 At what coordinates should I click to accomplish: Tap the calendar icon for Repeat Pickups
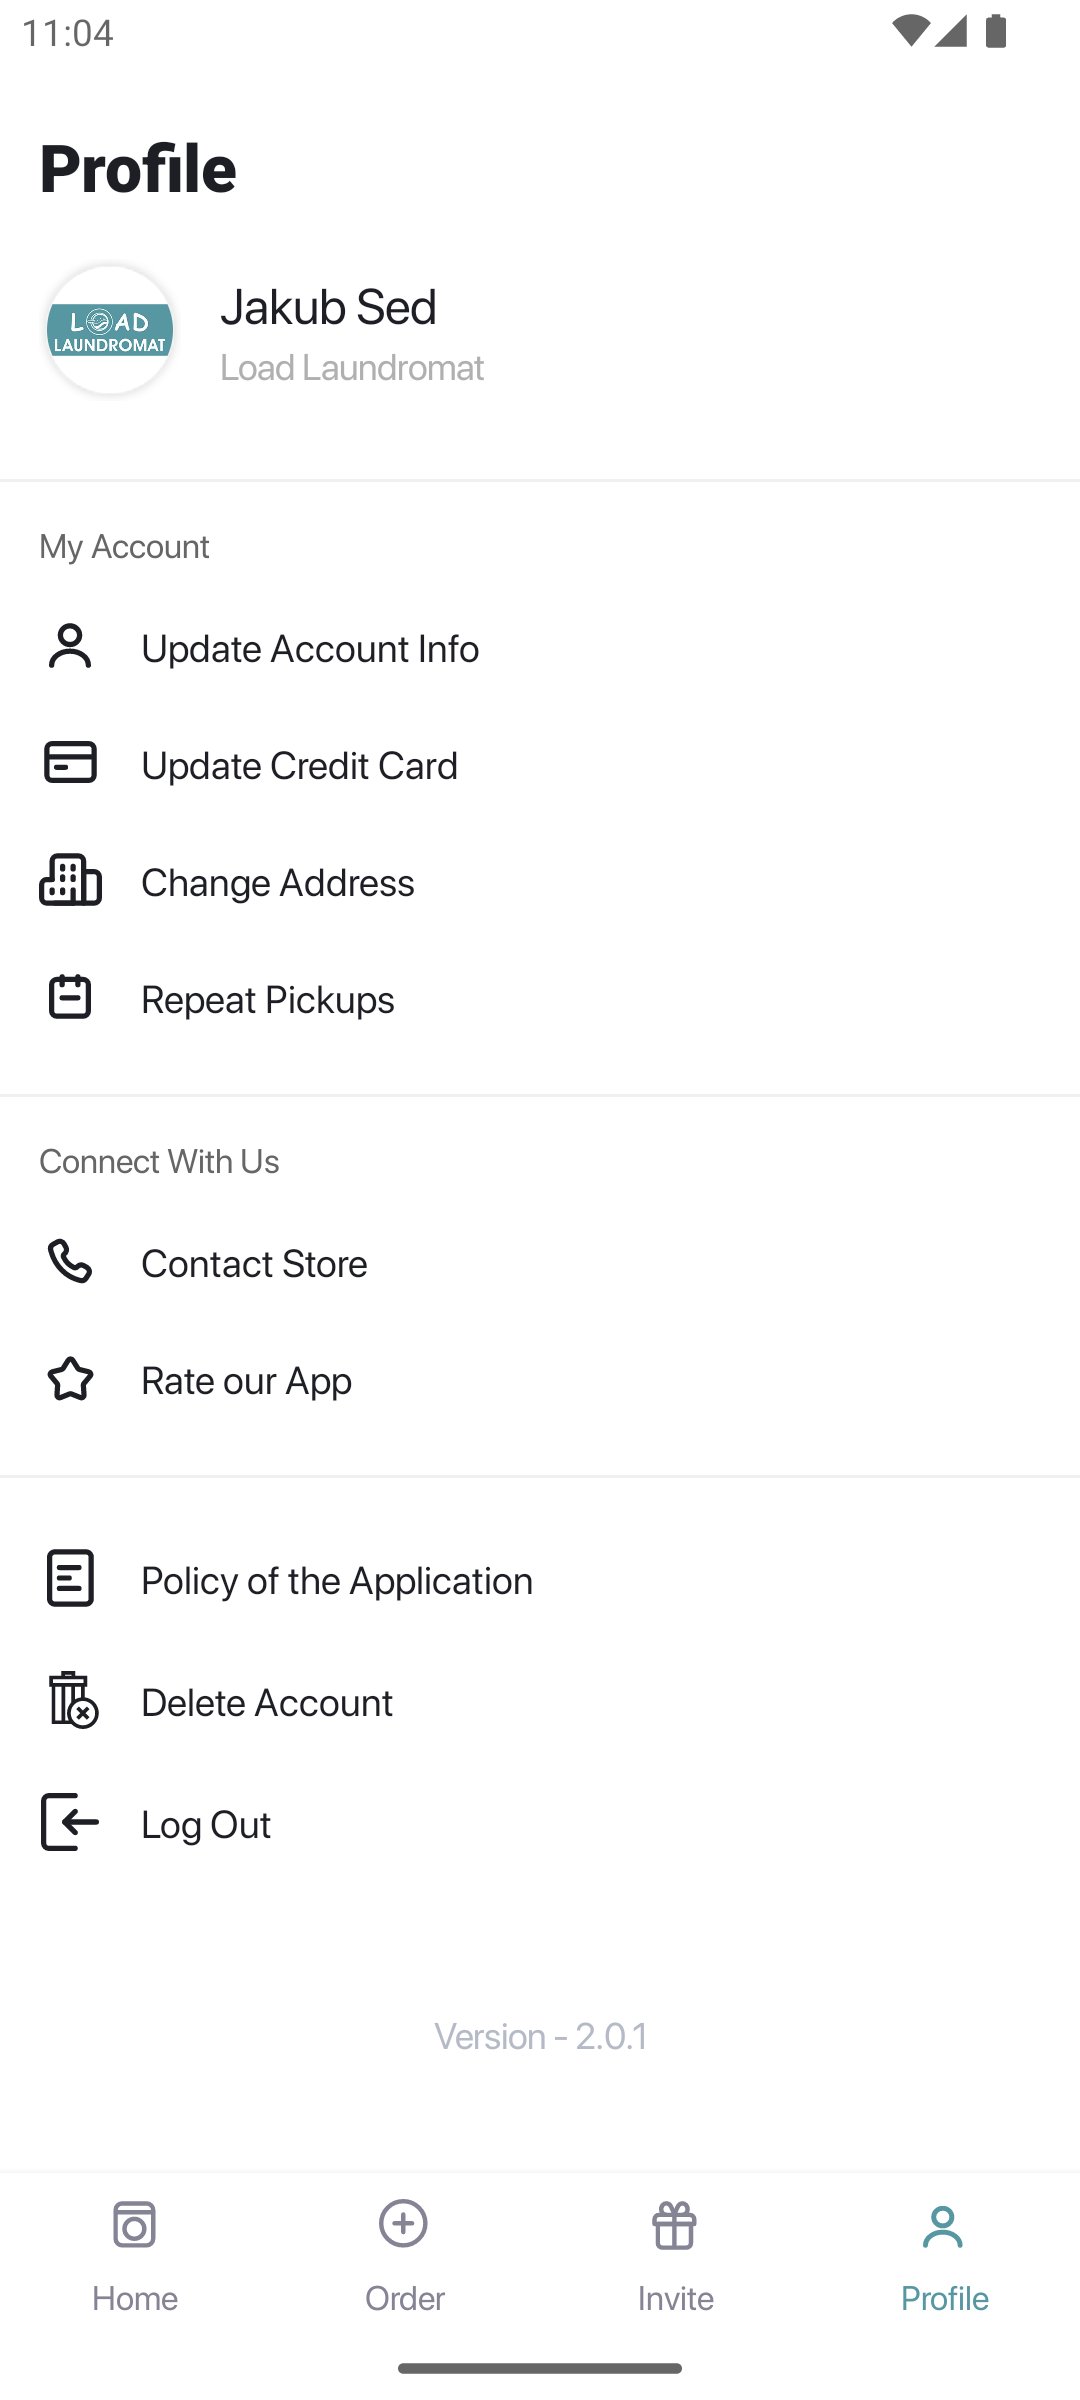coord(70,998)
